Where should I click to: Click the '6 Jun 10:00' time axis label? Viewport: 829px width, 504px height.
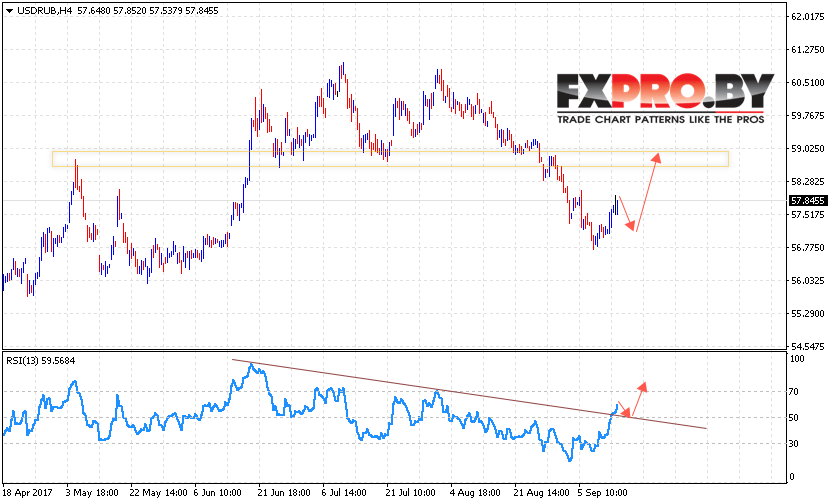click(x=217, y=493)
